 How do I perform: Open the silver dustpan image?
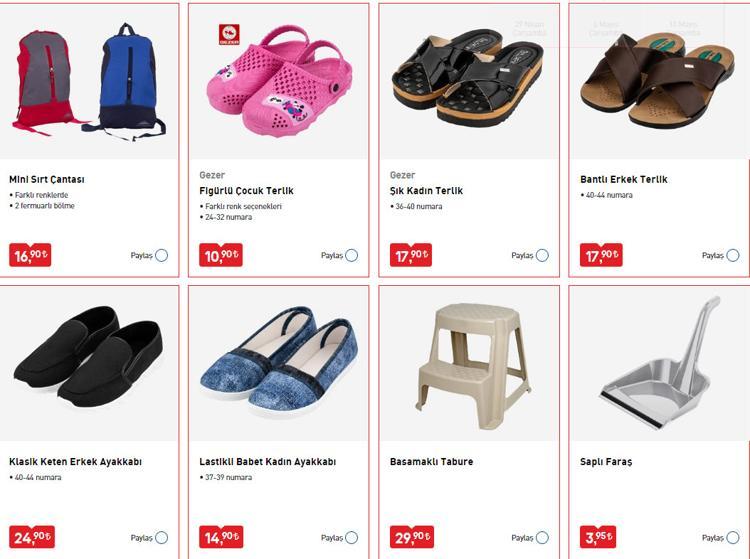click(x=659, y=362)
